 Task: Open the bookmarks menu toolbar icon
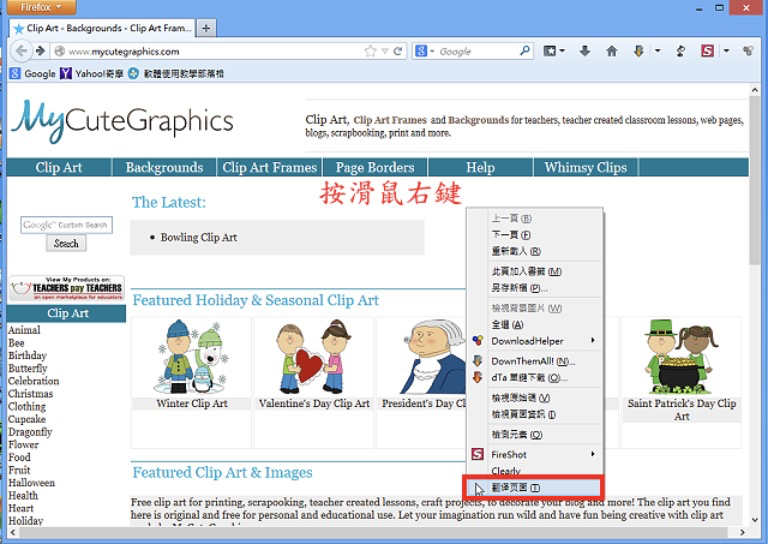click(550, 50)
